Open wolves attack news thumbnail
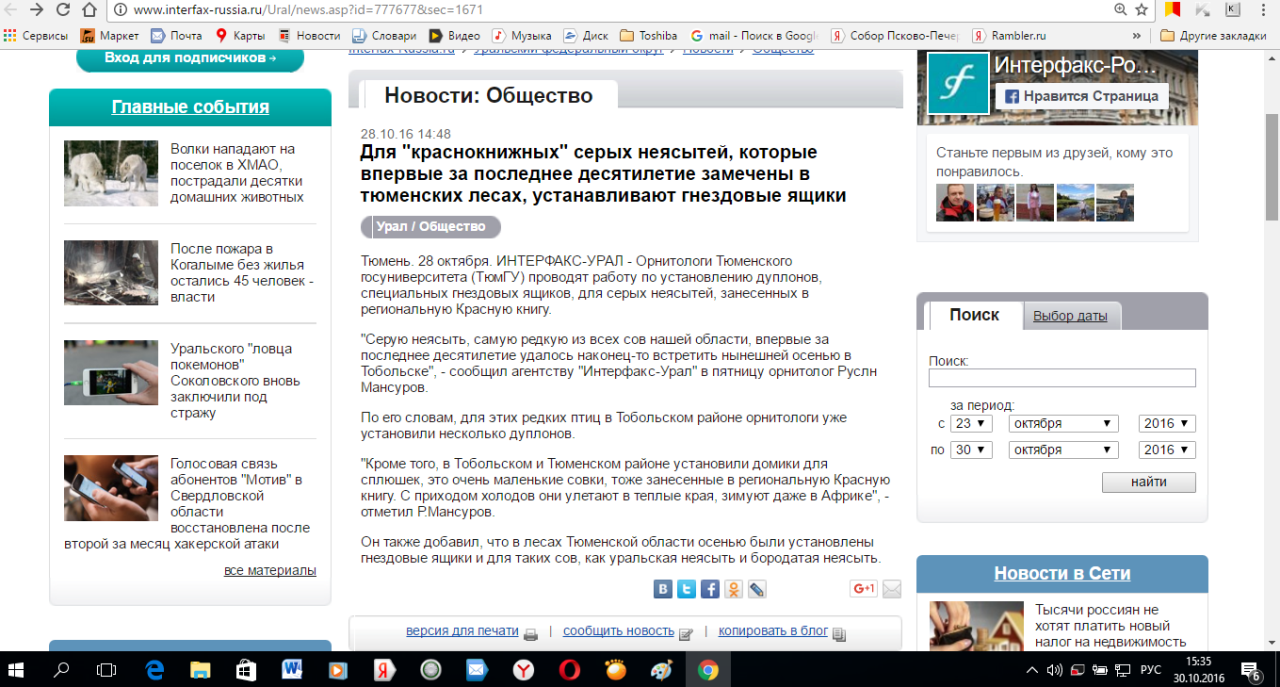The width and height of the screenshot is (1280, 687). coord(111,173)
